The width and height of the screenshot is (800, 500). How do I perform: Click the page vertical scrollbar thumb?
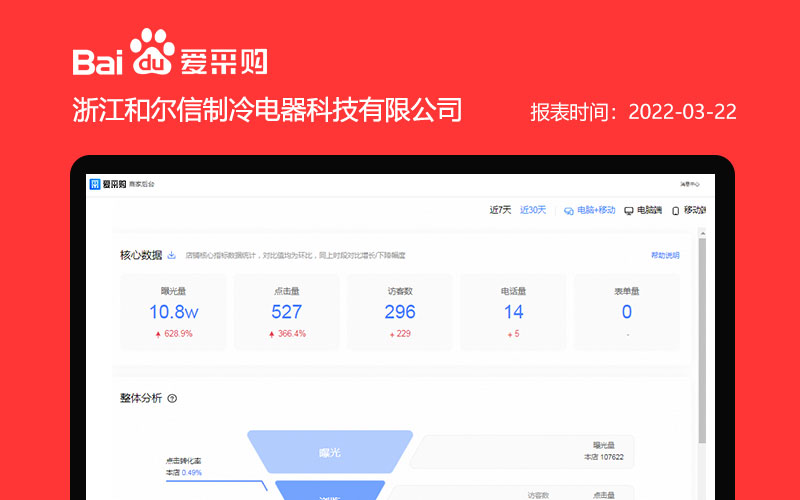(703, 340)
